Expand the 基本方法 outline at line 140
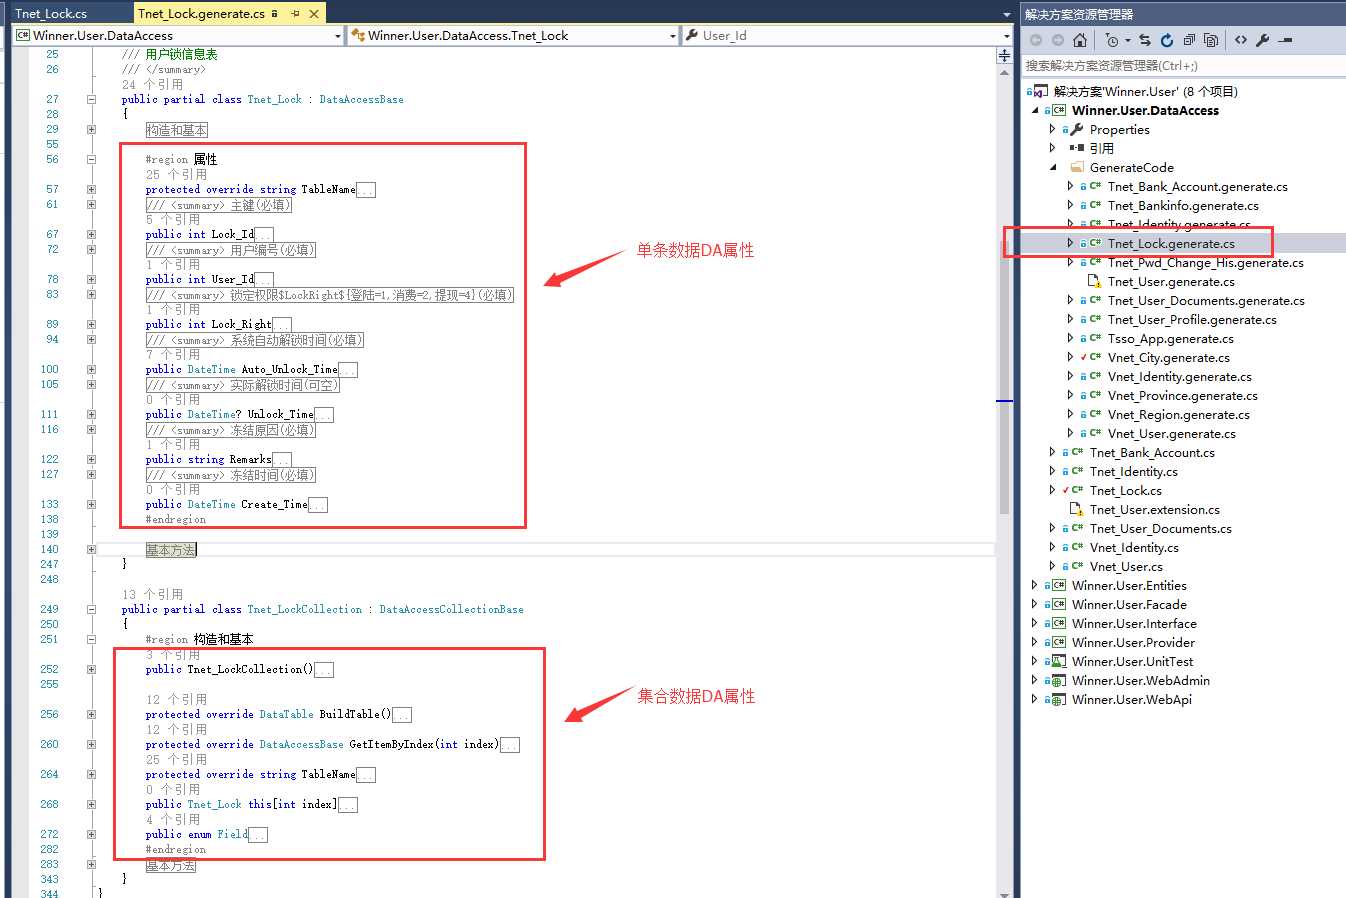 tap(91, 549)
